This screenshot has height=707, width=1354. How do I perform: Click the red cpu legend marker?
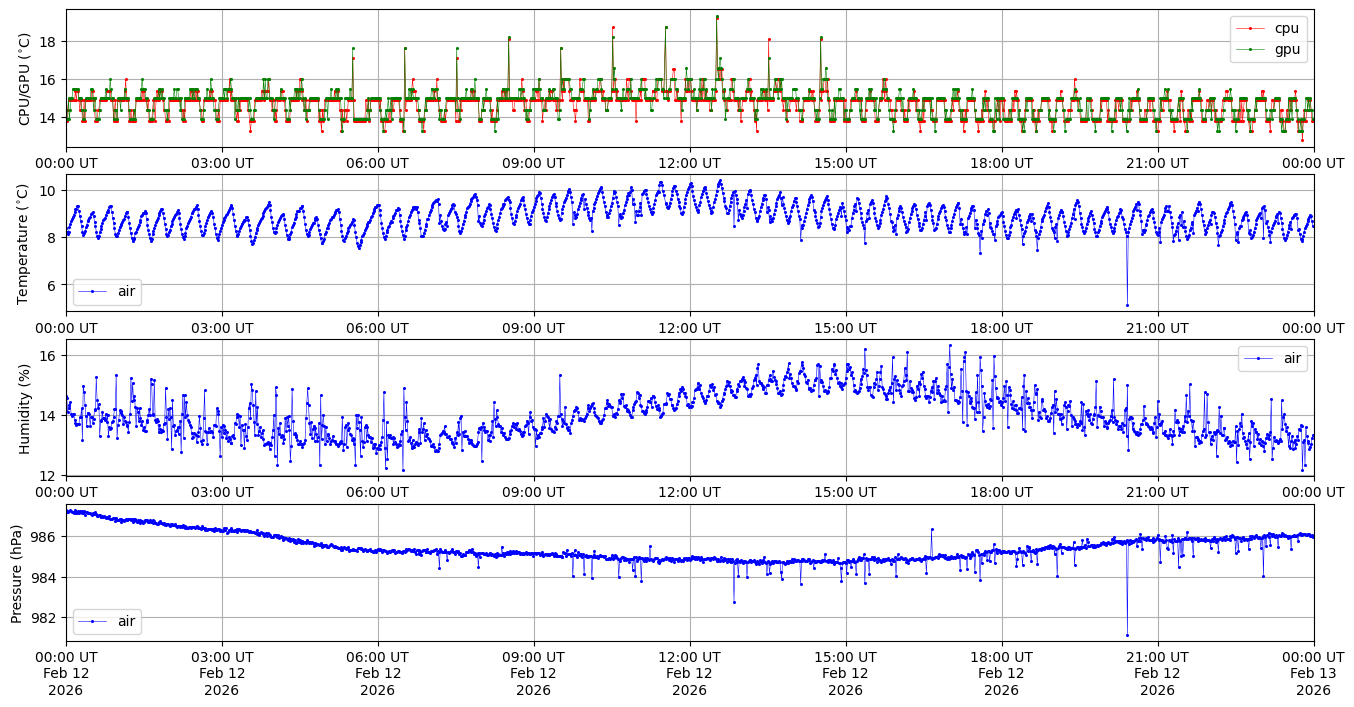[1252, 29]
